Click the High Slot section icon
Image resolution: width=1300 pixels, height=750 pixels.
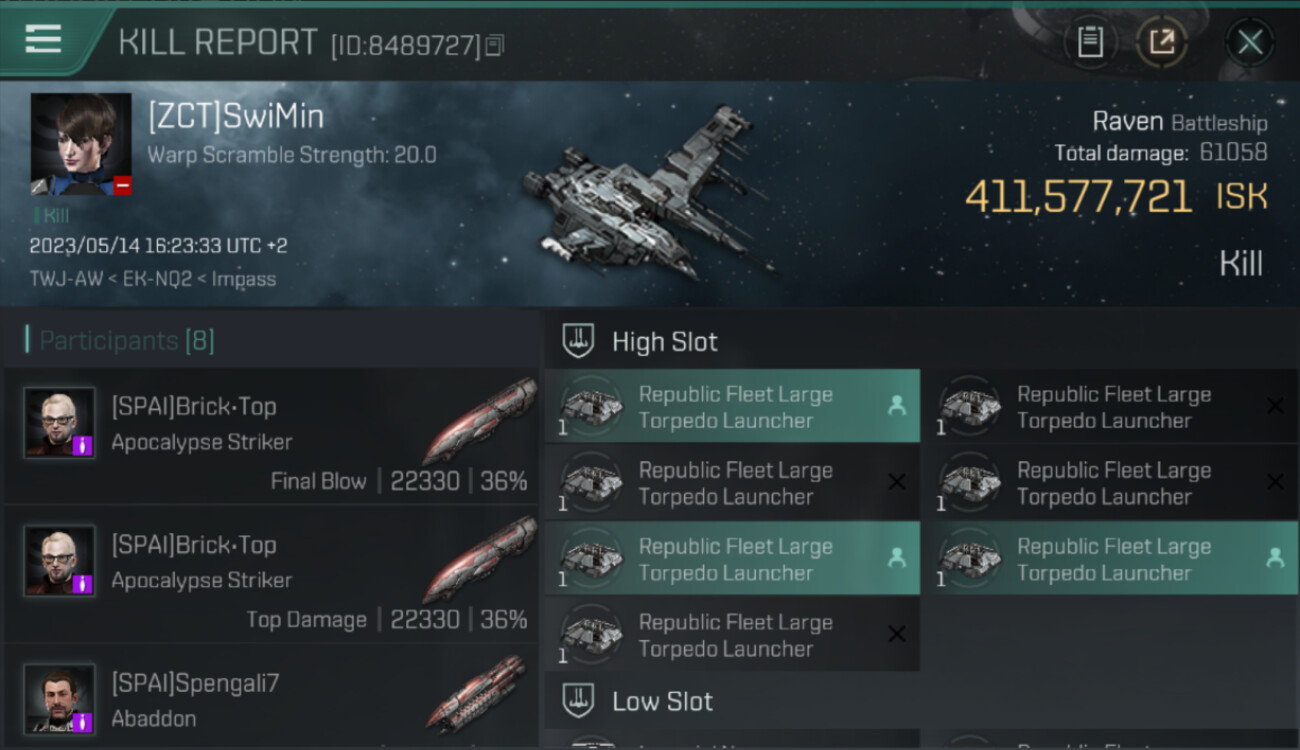[579, 341]
